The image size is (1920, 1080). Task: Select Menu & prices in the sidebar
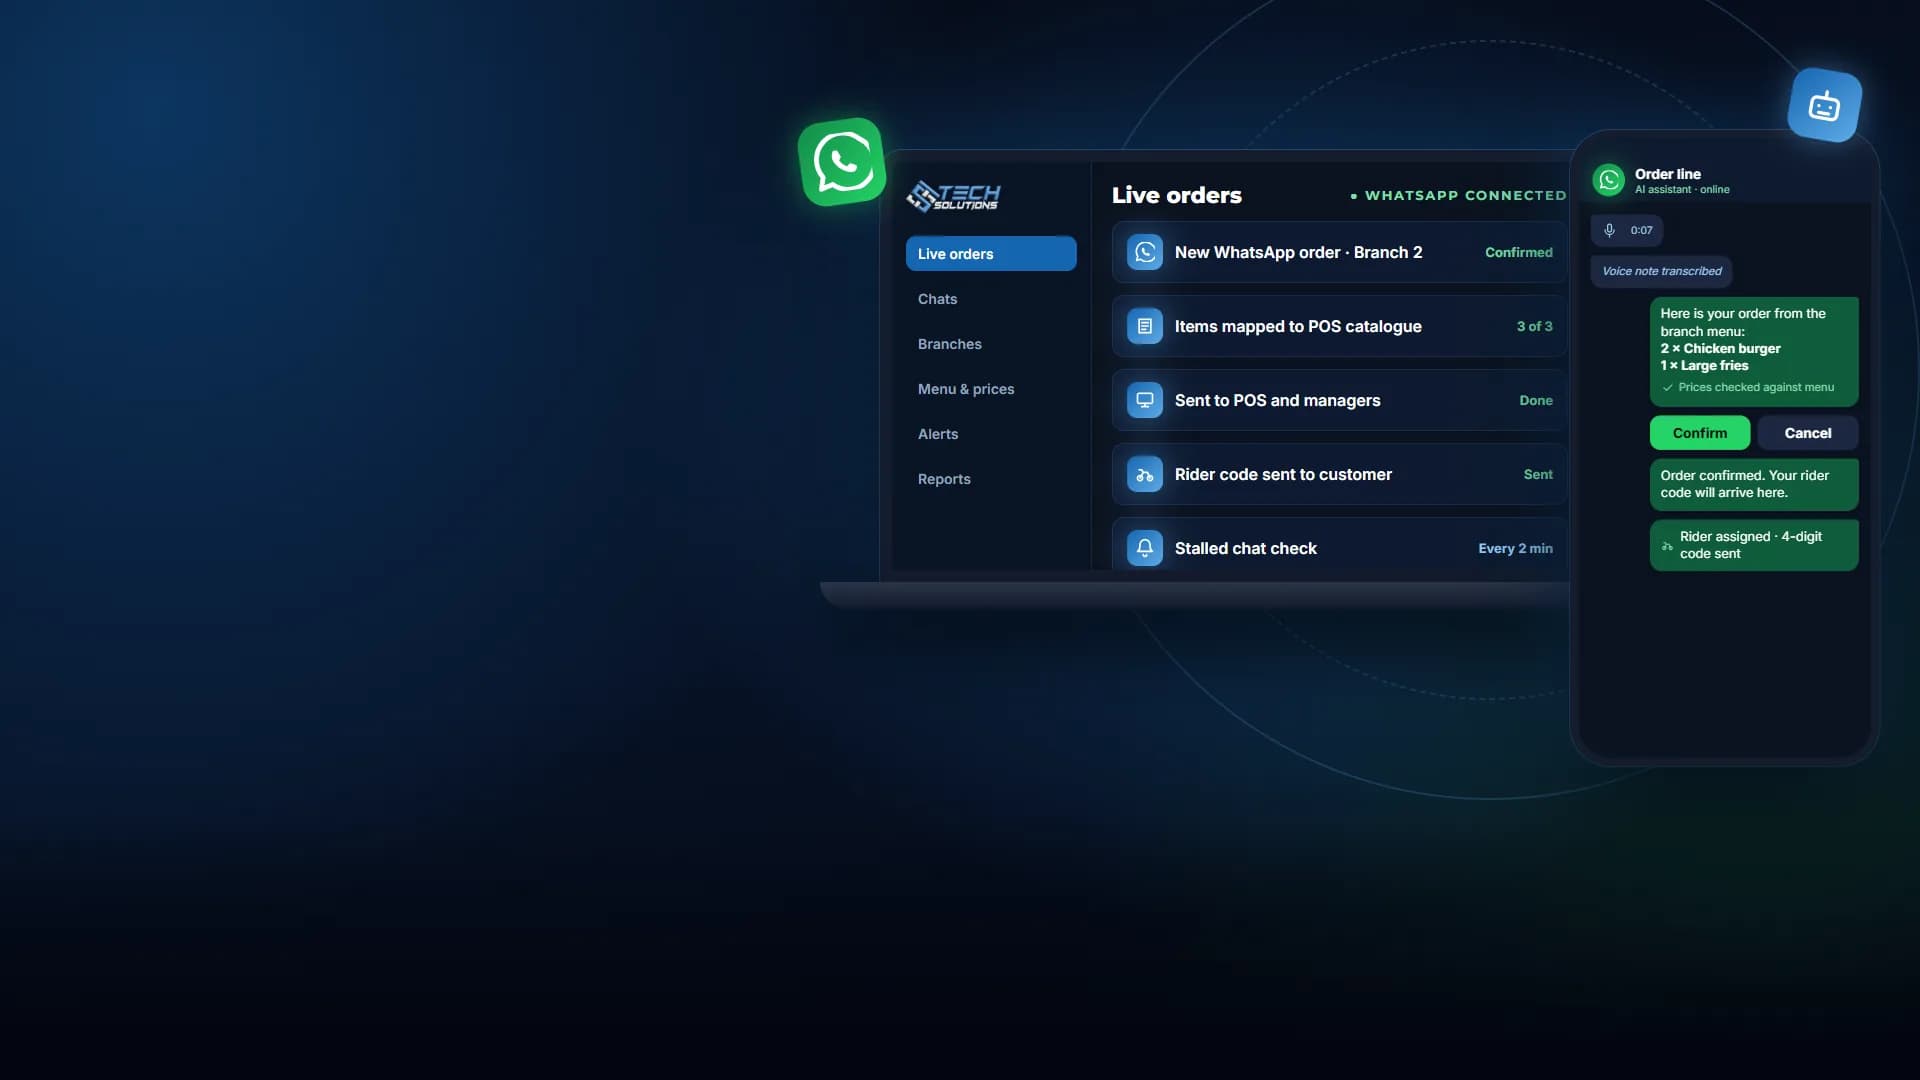[966, 389]
